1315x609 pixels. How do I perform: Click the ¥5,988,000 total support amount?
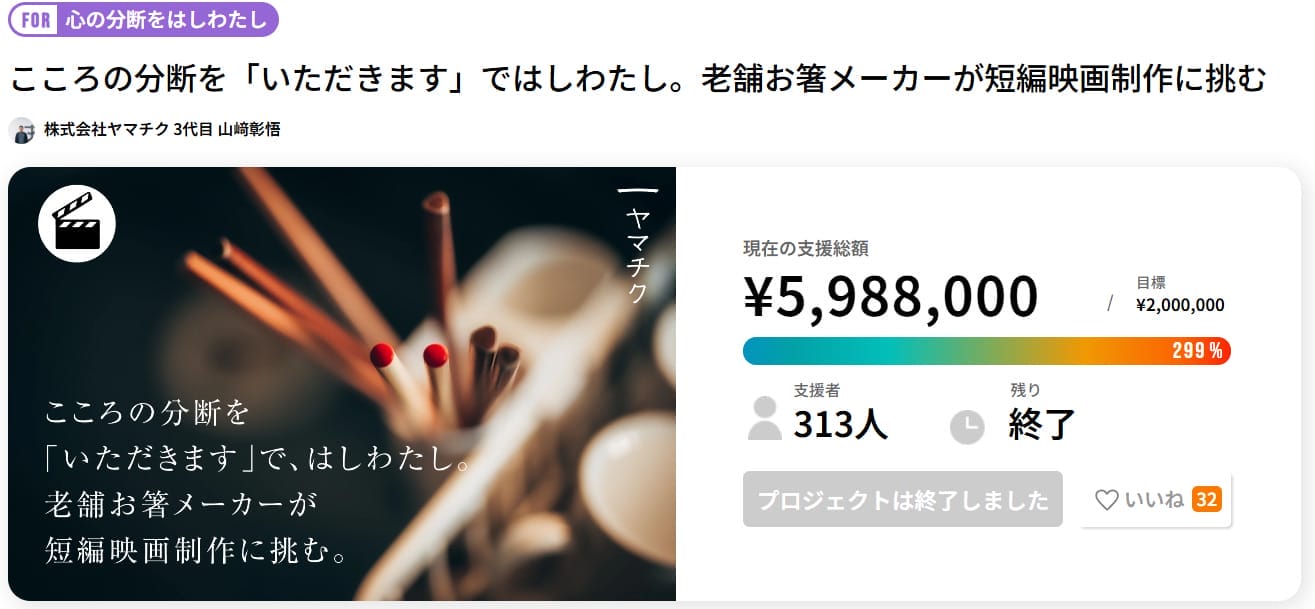pos(891,296)
